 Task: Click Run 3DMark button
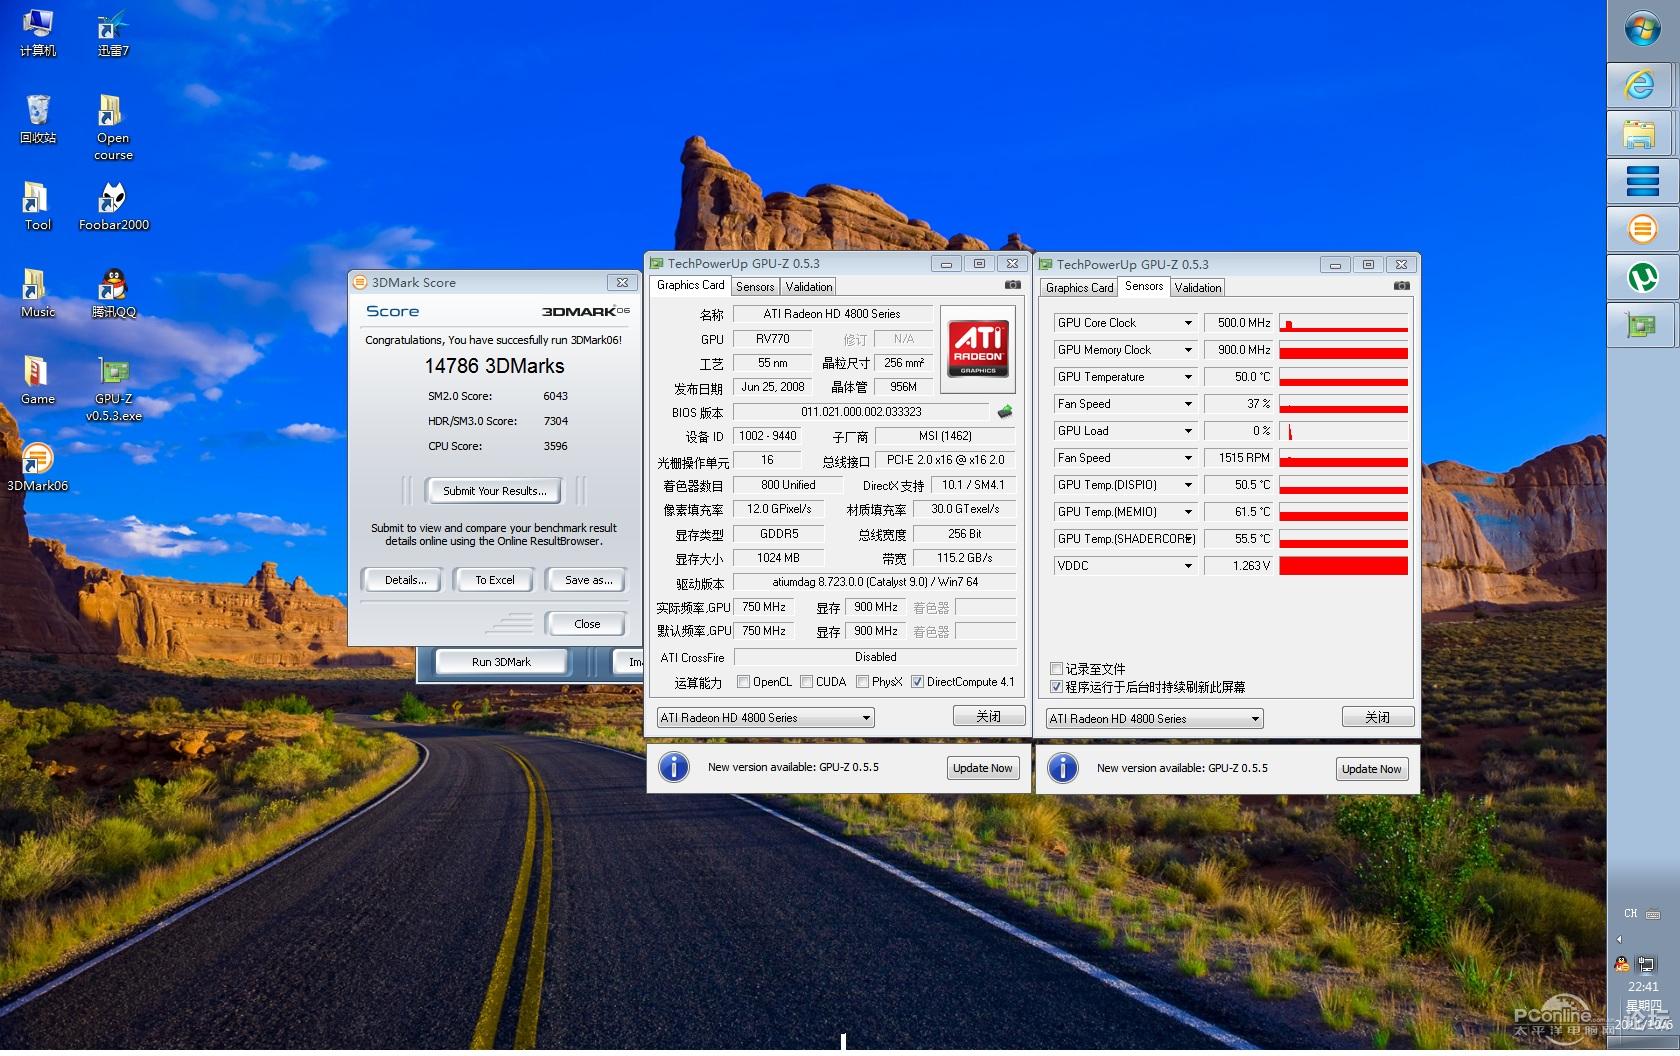501,662
